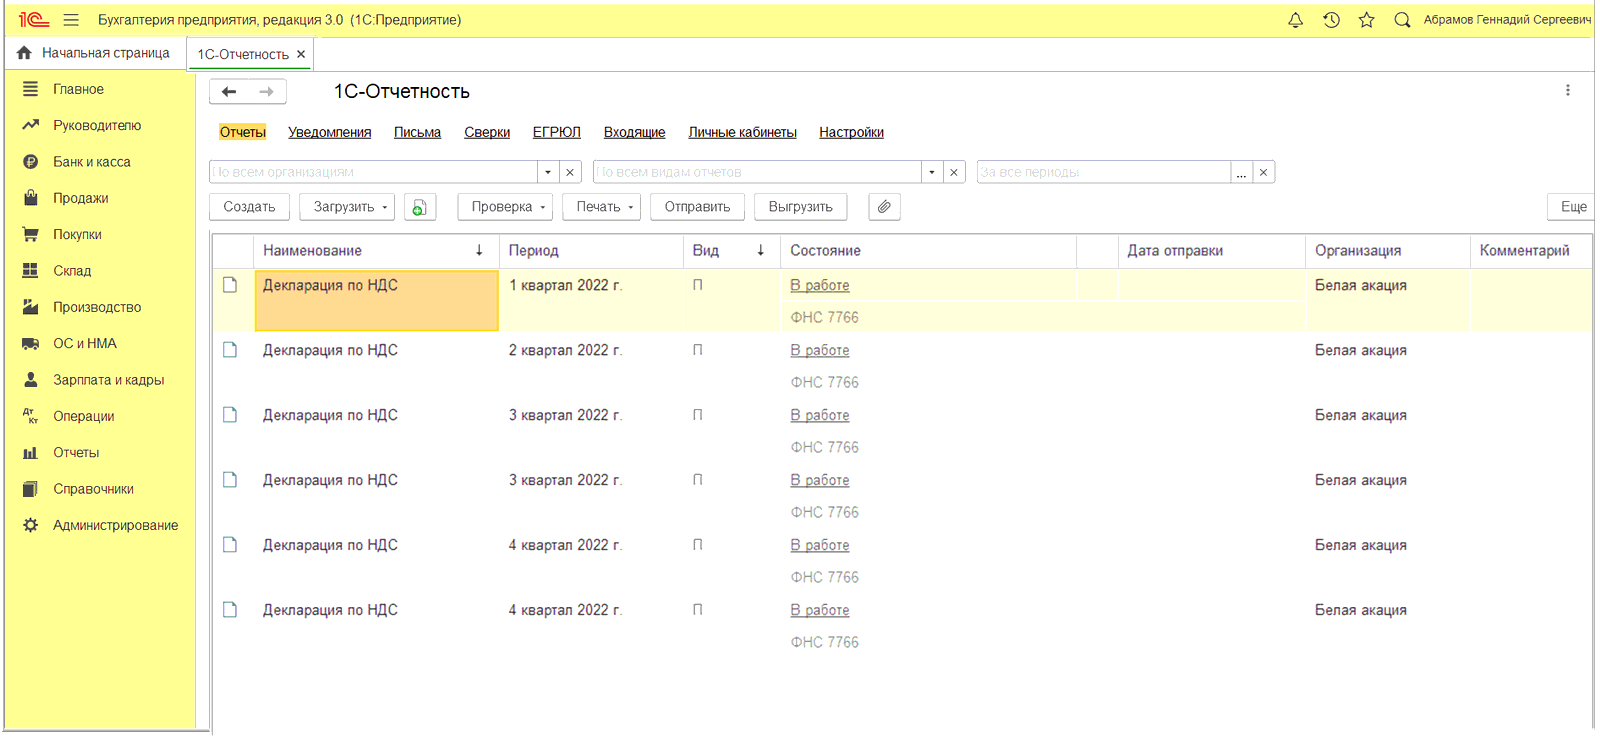Image resolution: width=1600 pixels, height=737 pixels.
Task: Clear the report types filter
Action: (954, 172)
